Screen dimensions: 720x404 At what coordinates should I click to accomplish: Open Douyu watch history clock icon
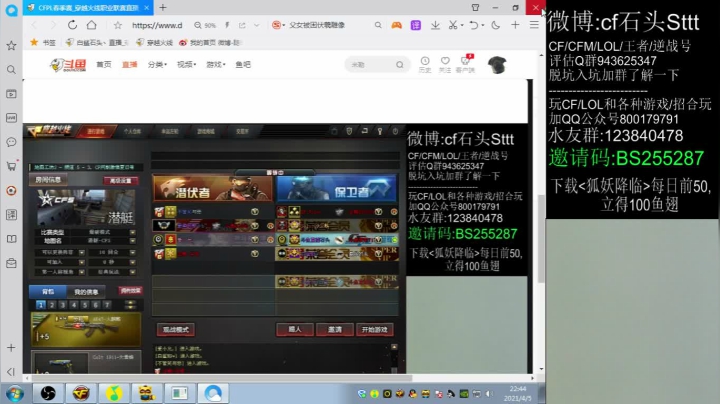(425, 64)
